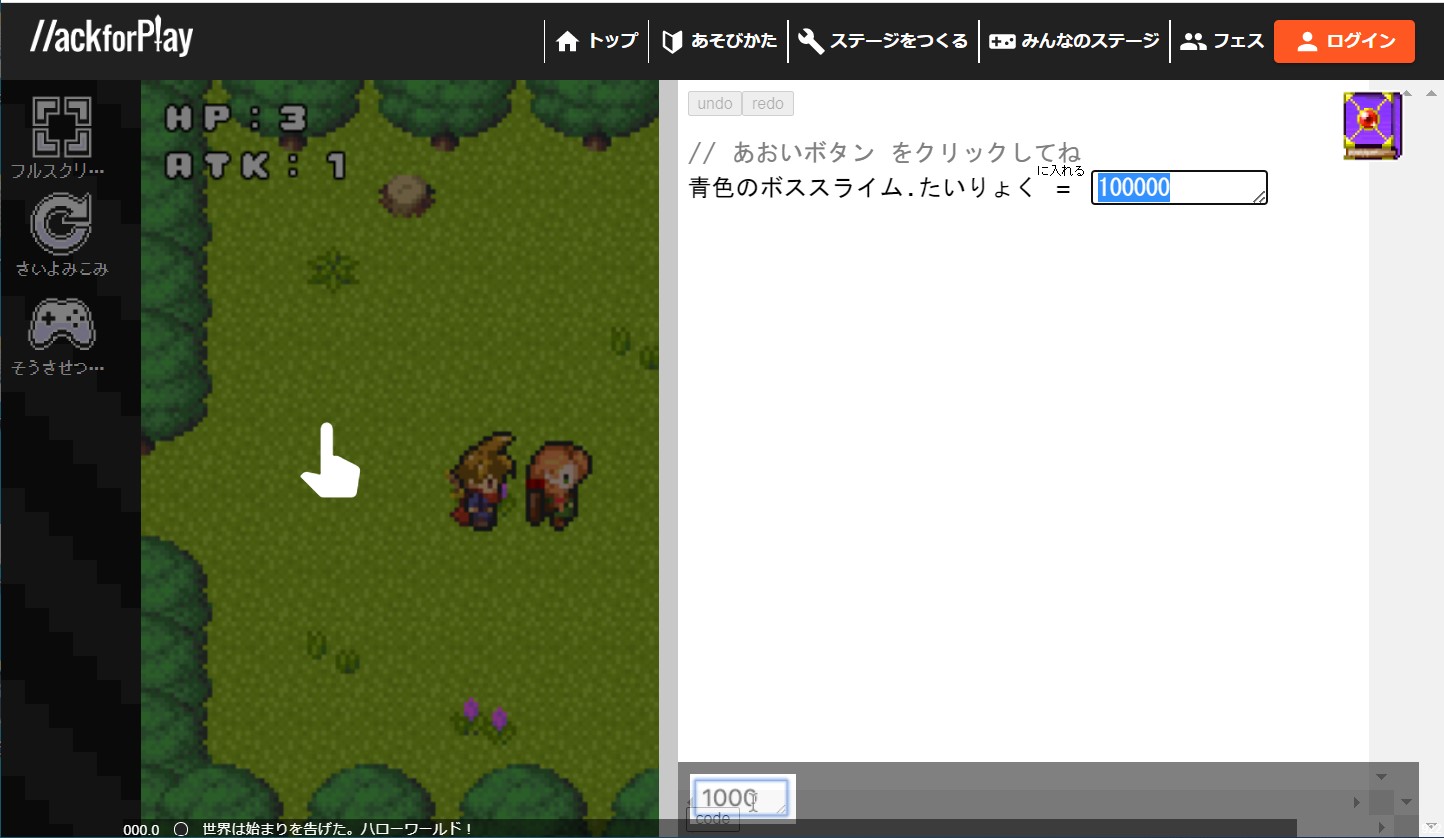This screenshot has height=838, width=1444.
Task: Click the shield icon on あそびかた
Action: click(674, 41)
